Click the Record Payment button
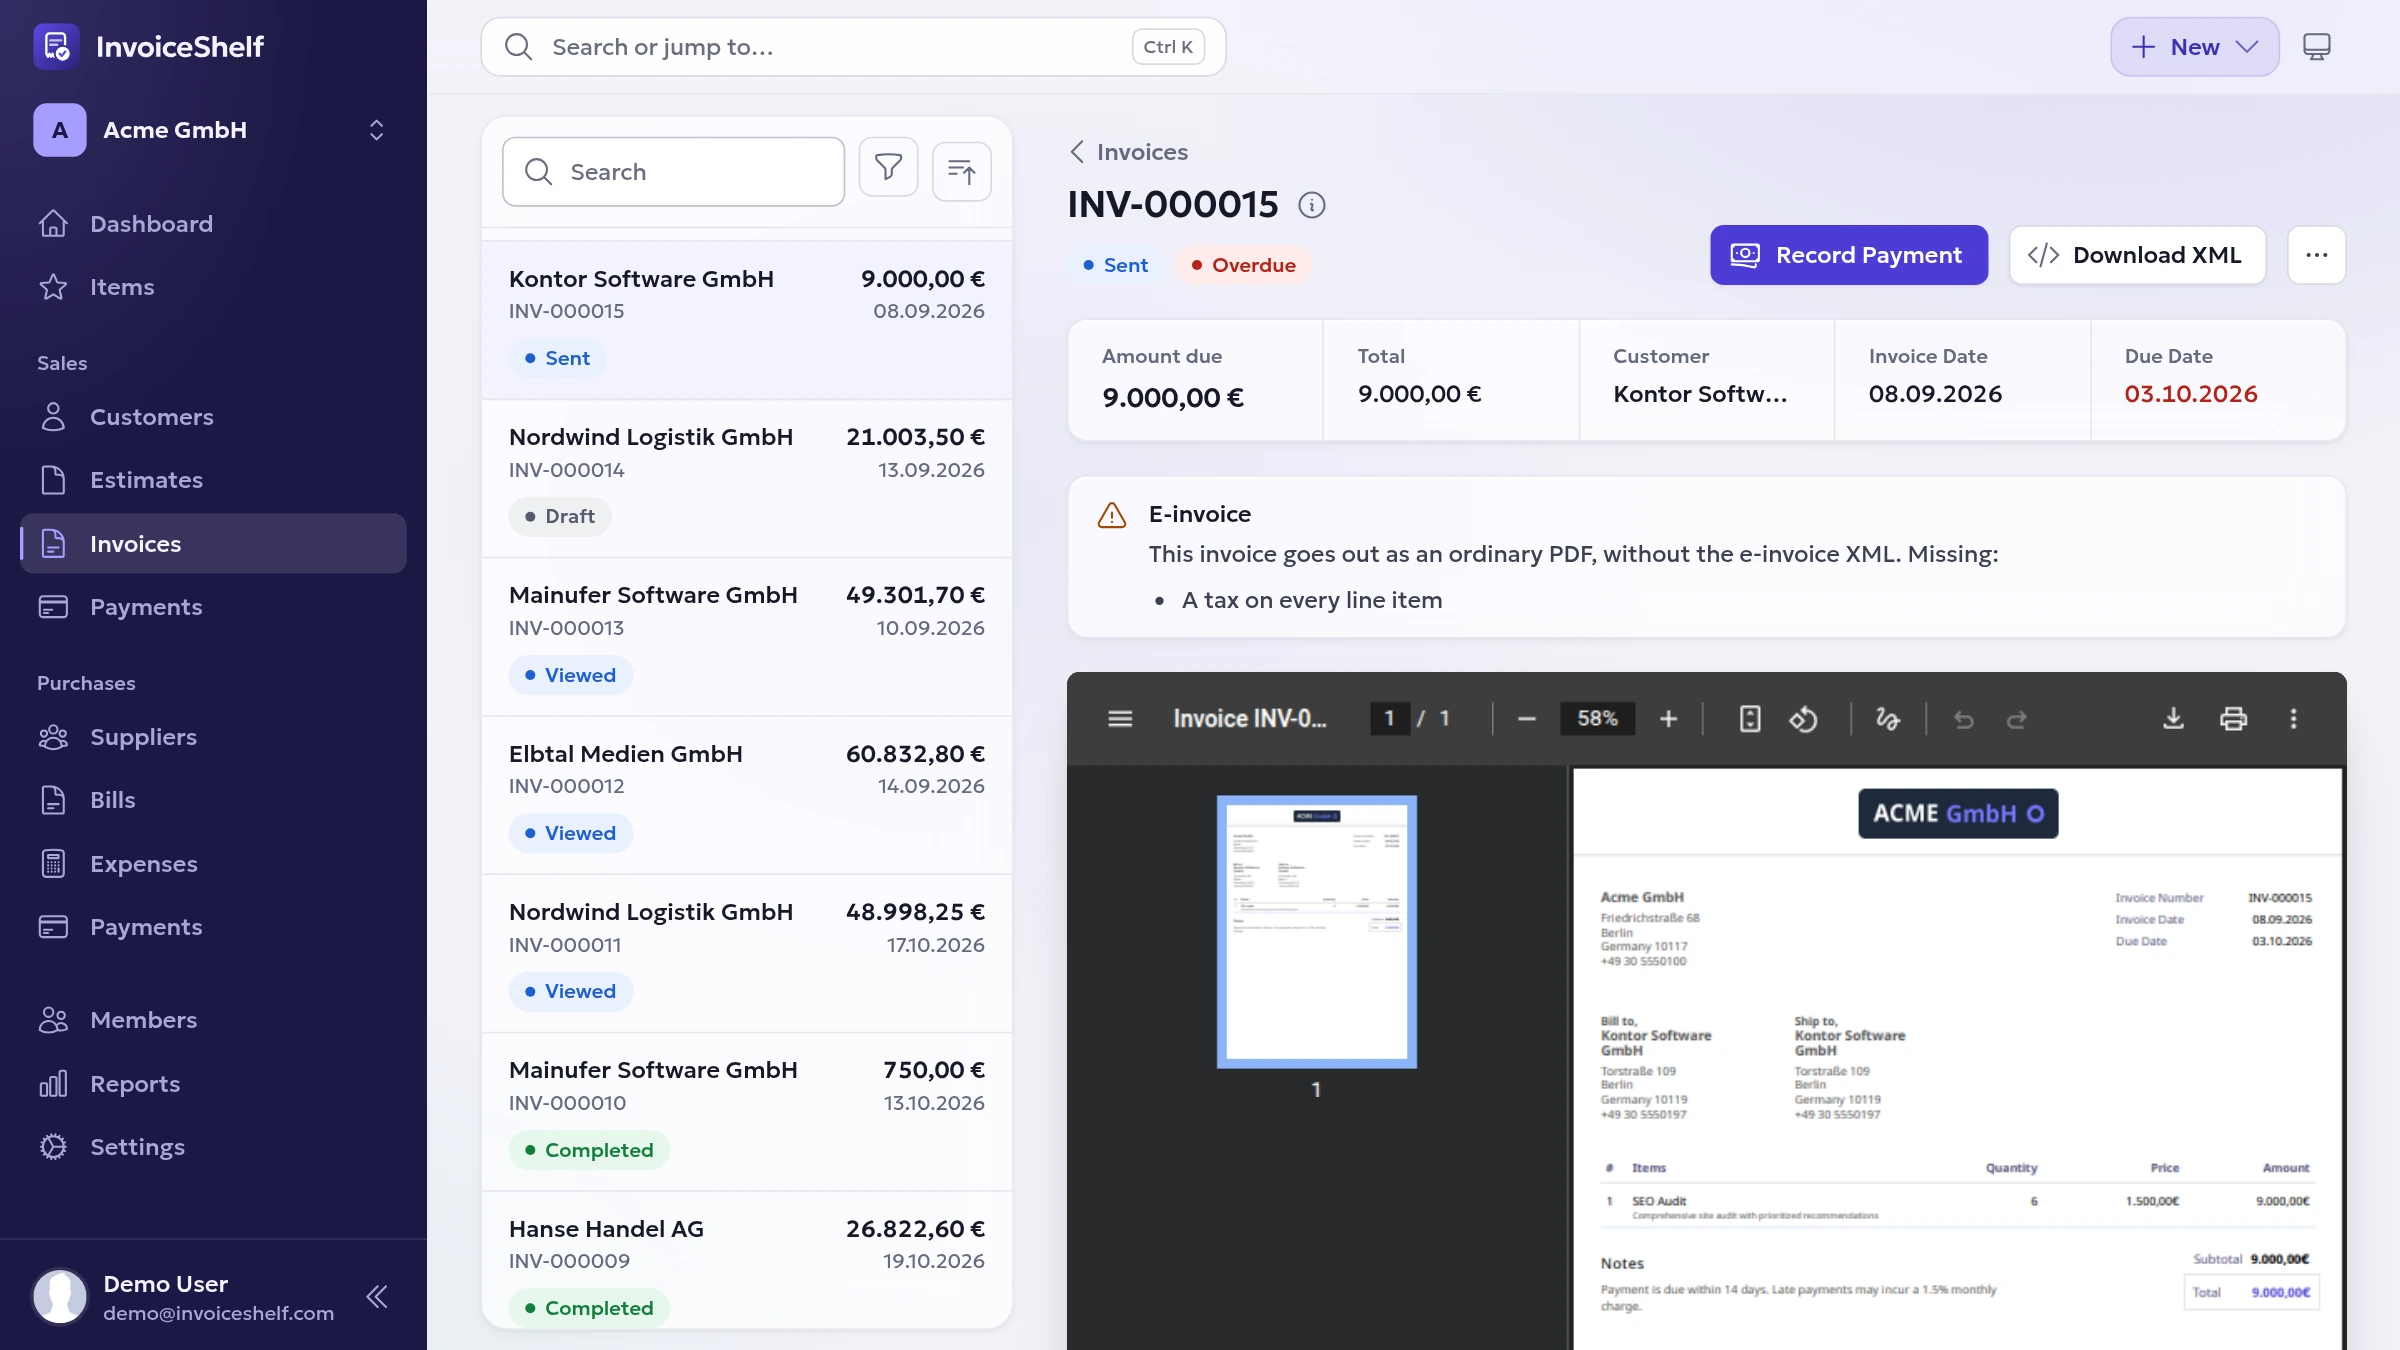The width and height of the screenshot is (2400, 1350). [x=1848, y=255]
